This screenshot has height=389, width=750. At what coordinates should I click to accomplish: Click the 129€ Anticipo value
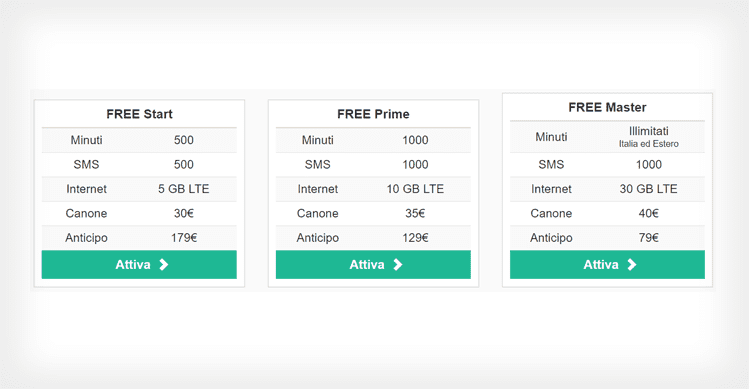(415, 238)
